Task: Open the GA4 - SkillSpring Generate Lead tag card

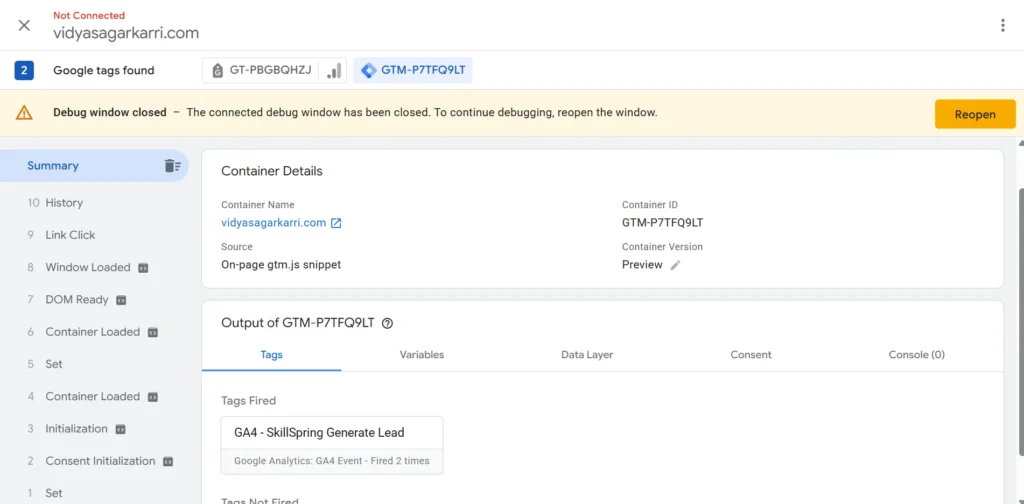Action: pos(332,445)
